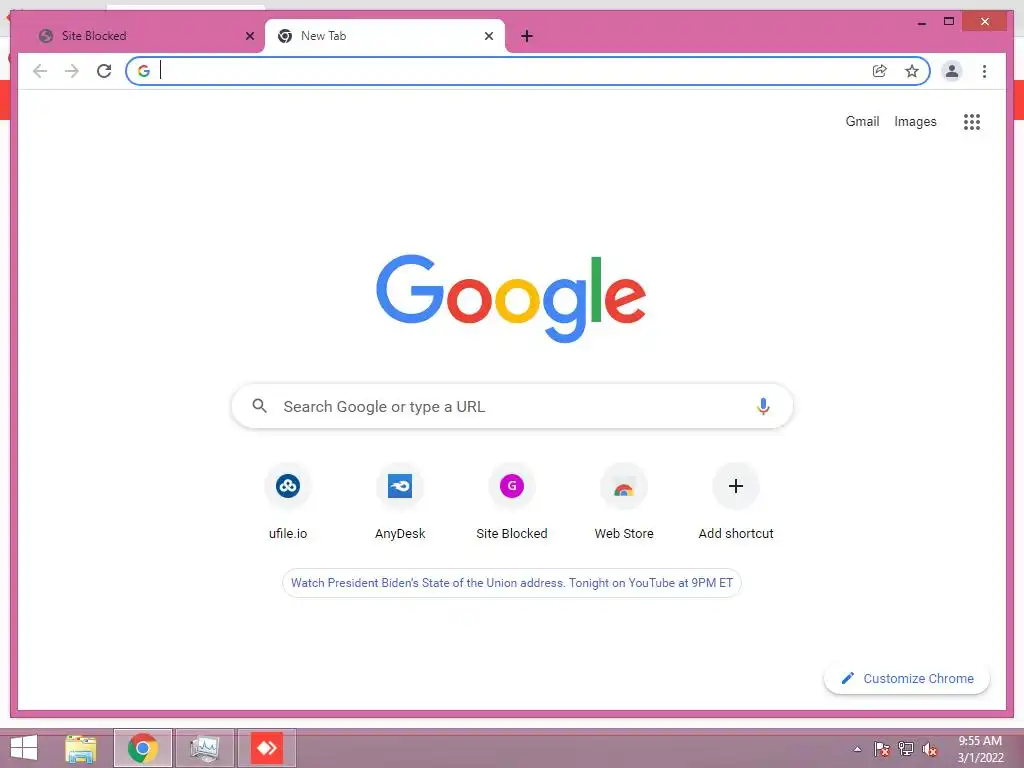Open AnyDesk from the taskbar

pos(266,748)
